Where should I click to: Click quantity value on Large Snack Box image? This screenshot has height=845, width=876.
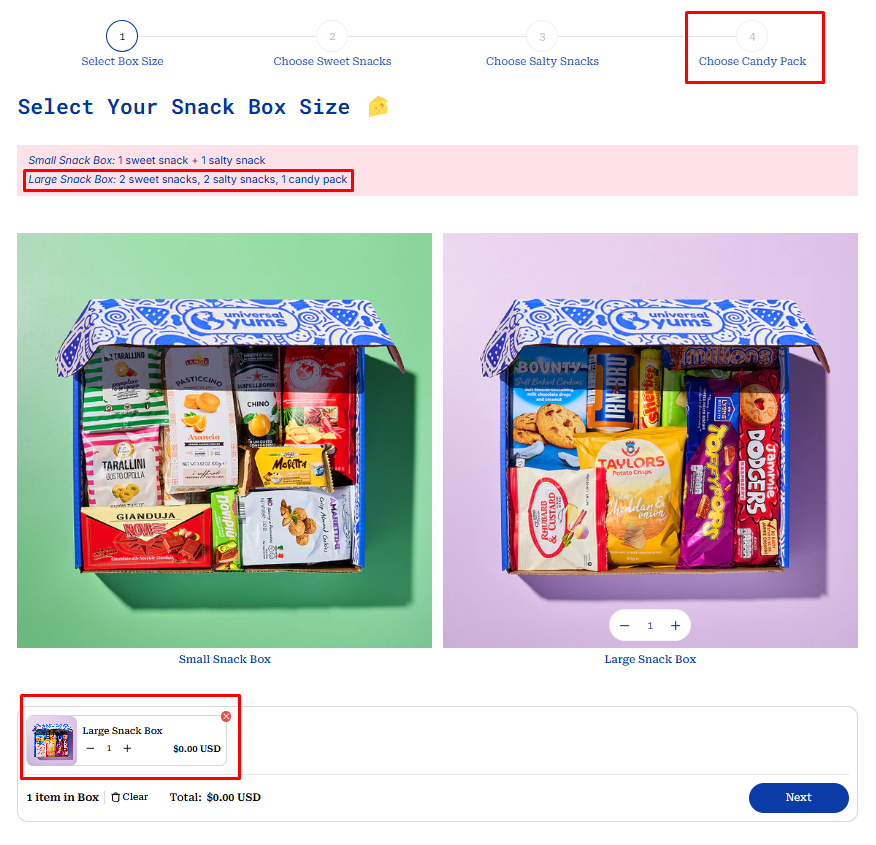650,626
